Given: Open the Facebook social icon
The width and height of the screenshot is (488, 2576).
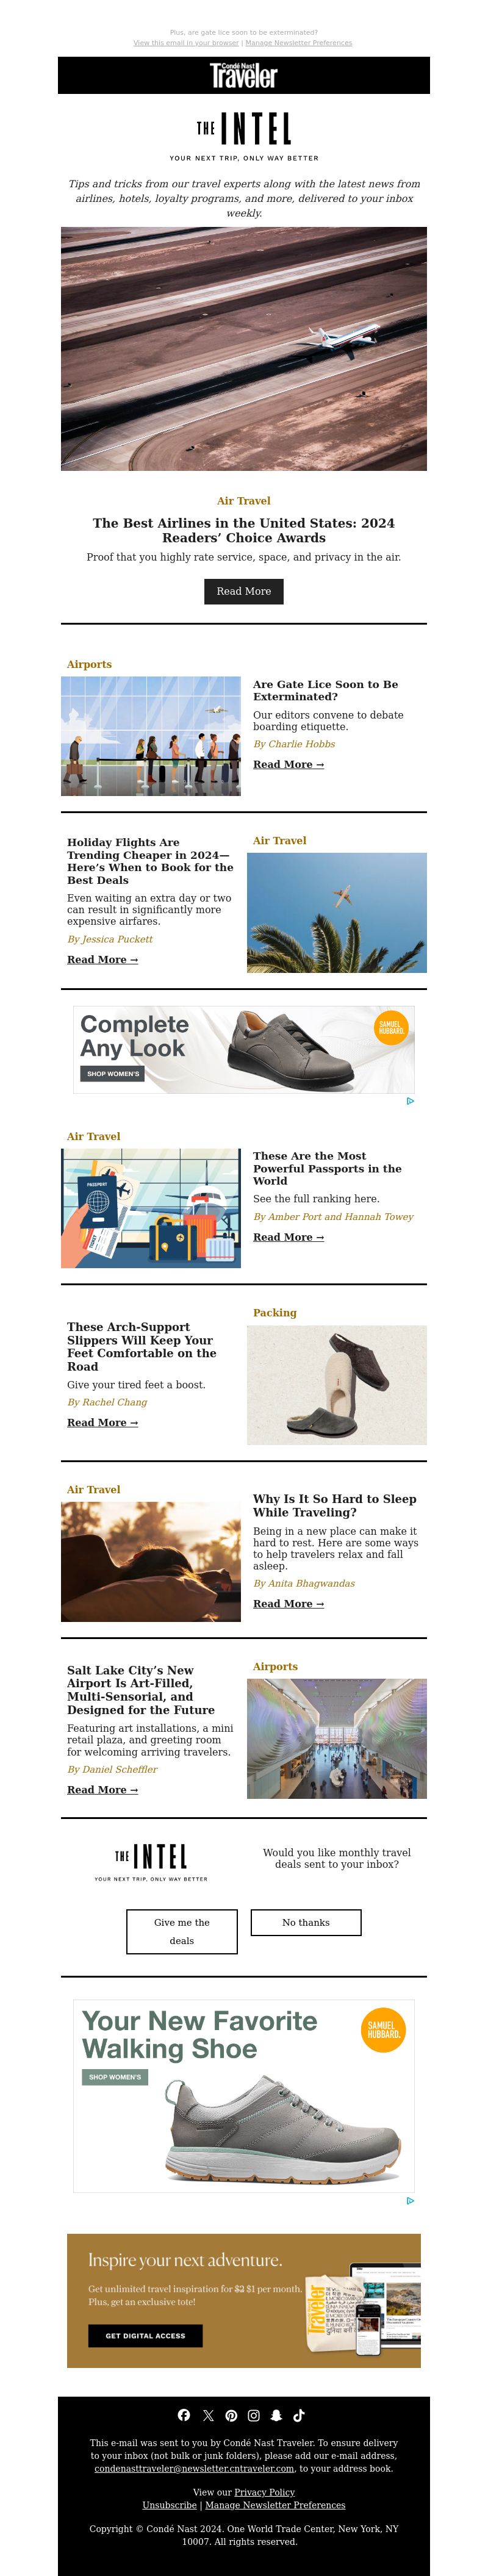Looking at the screenshot, I should click(x=184, y=2415).
